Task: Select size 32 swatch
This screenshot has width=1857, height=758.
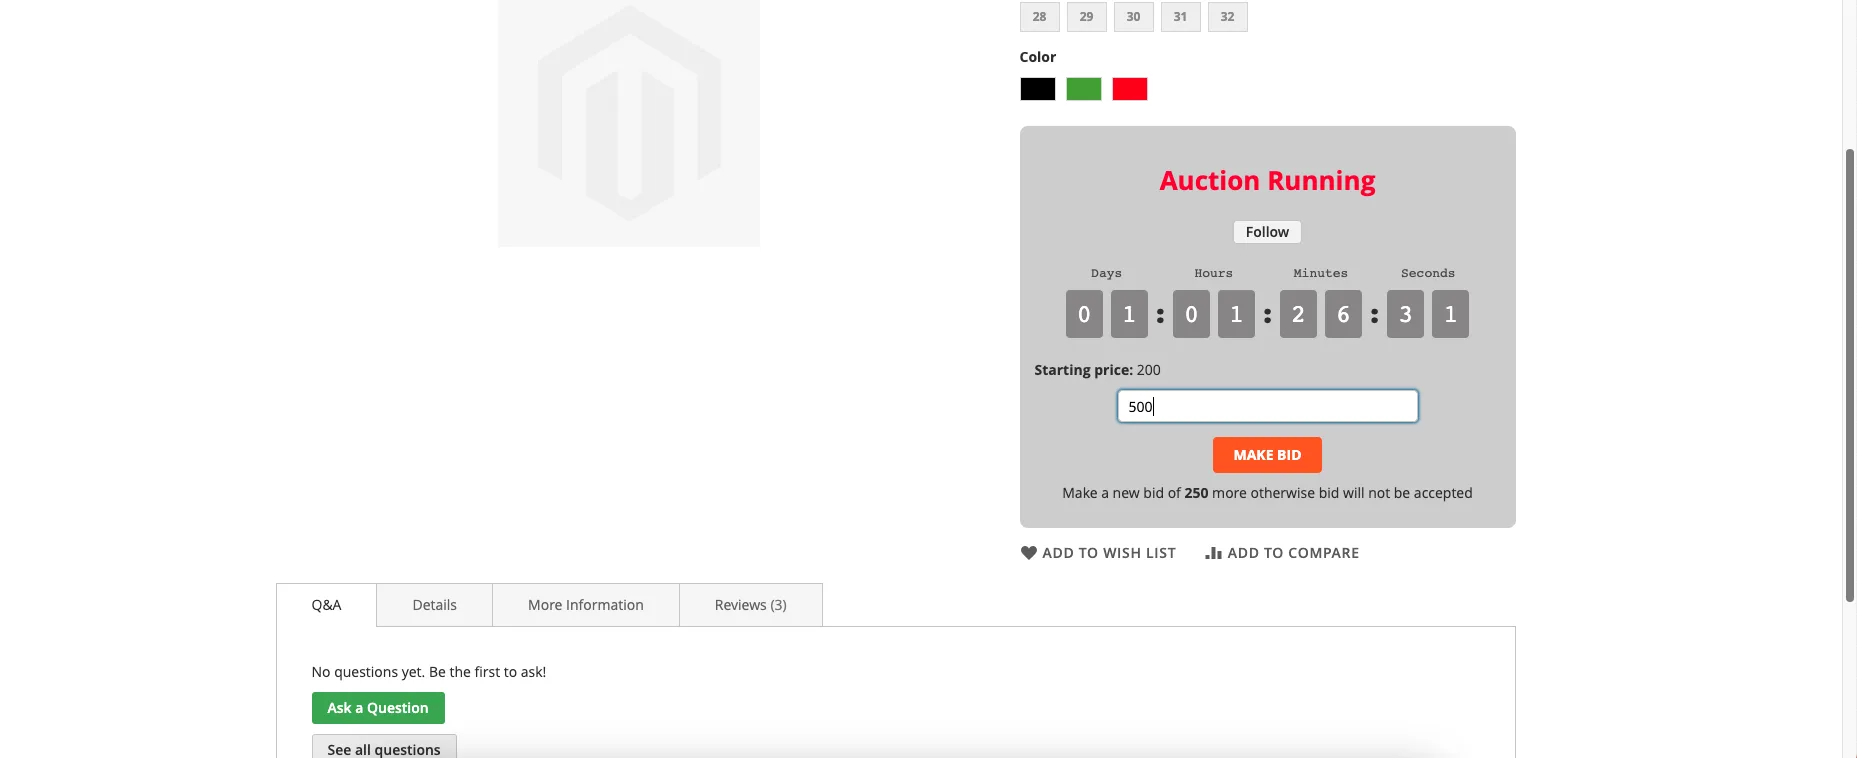Action: click(x=1227, y=17)
